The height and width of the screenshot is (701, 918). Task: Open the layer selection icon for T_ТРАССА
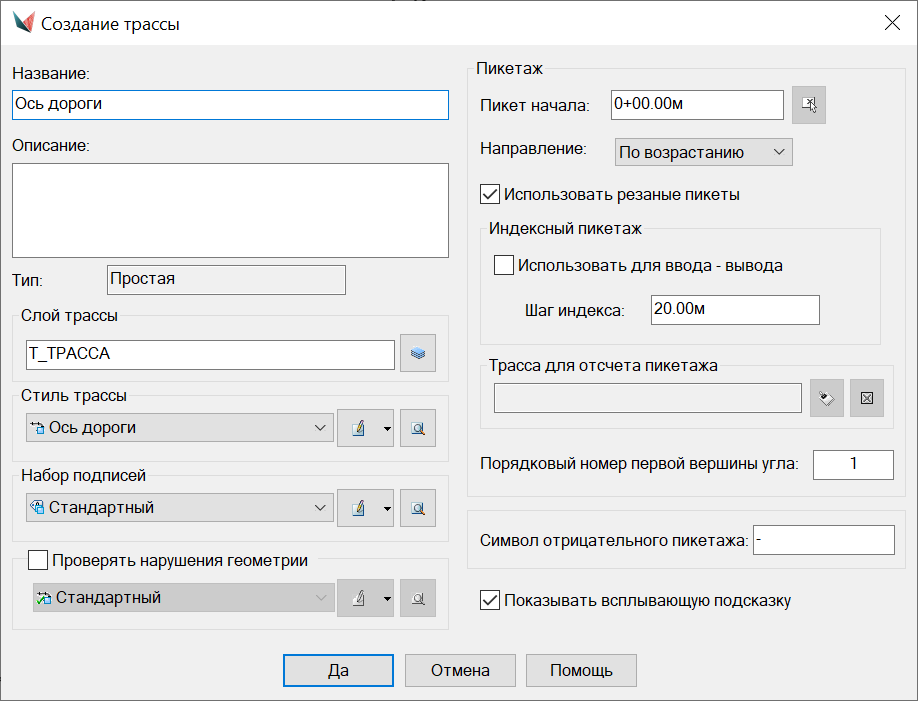pyautogui.click(x=418, y=355)
